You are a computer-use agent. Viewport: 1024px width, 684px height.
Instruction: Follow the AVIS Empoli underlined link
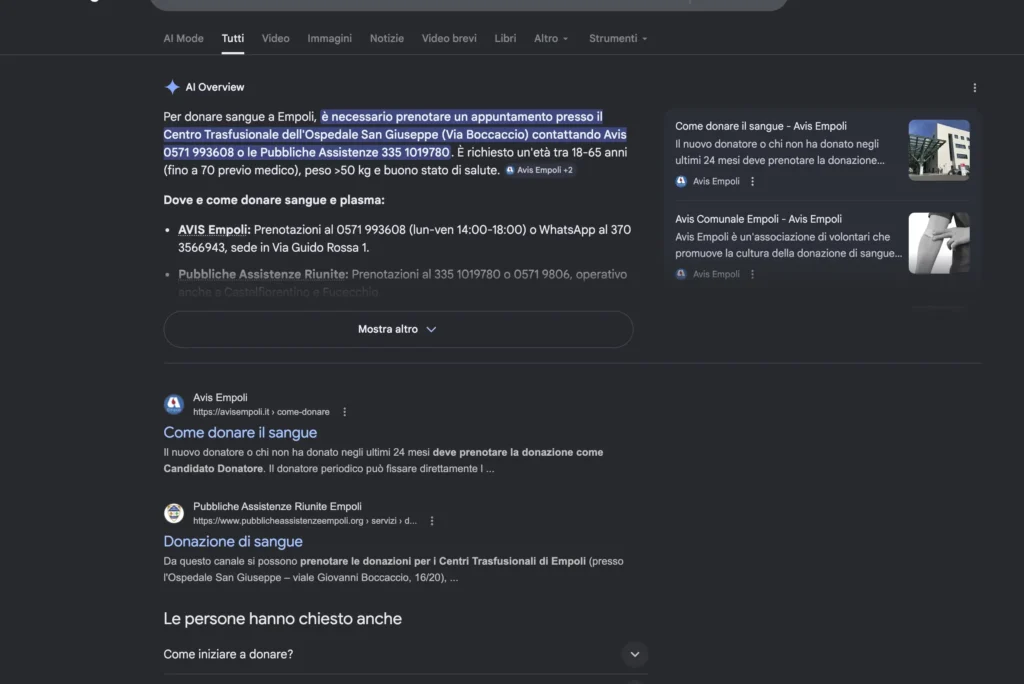pyautogui.click(x=214, y=230)
